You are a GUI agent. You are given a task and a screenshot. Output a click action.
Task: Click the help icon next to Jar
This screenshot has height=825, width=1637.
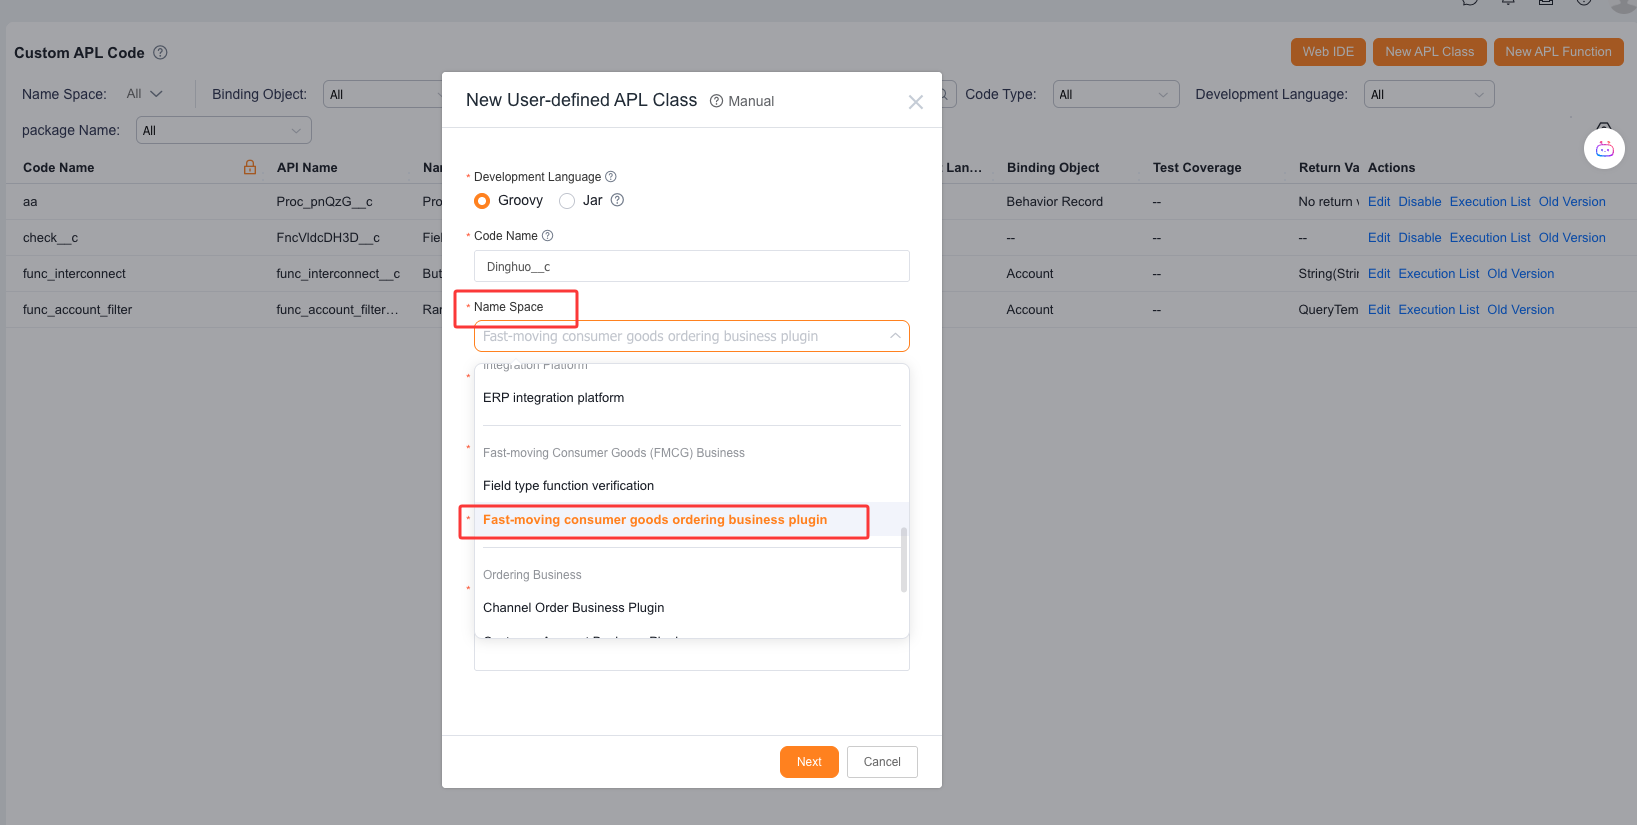[617, 200]
